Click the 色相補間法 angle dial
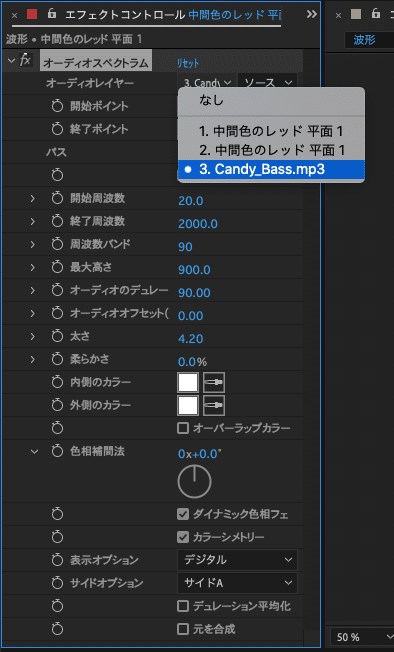 195,482
